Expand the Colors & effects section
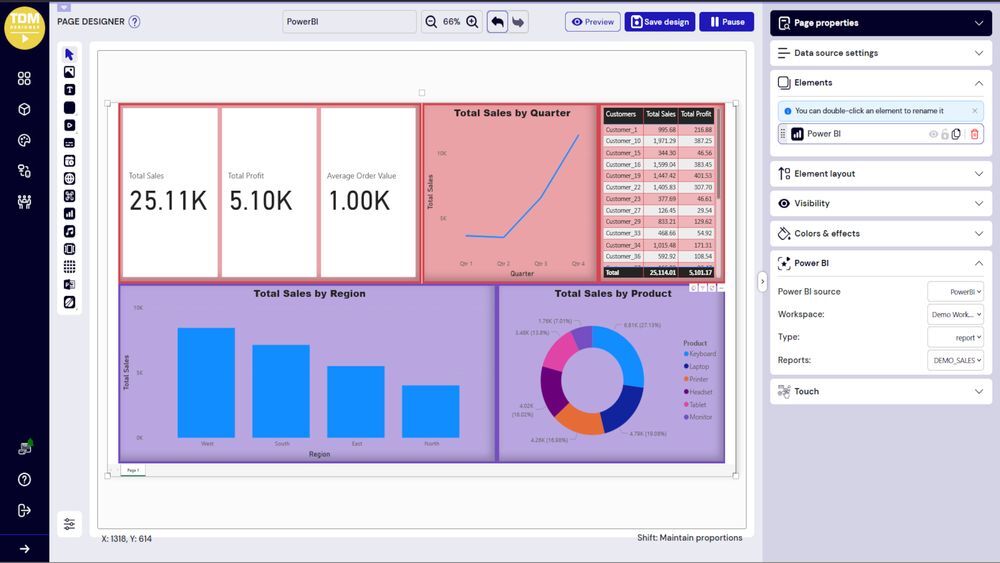The height and width of the screenshot is (563, 1000). 881,233
